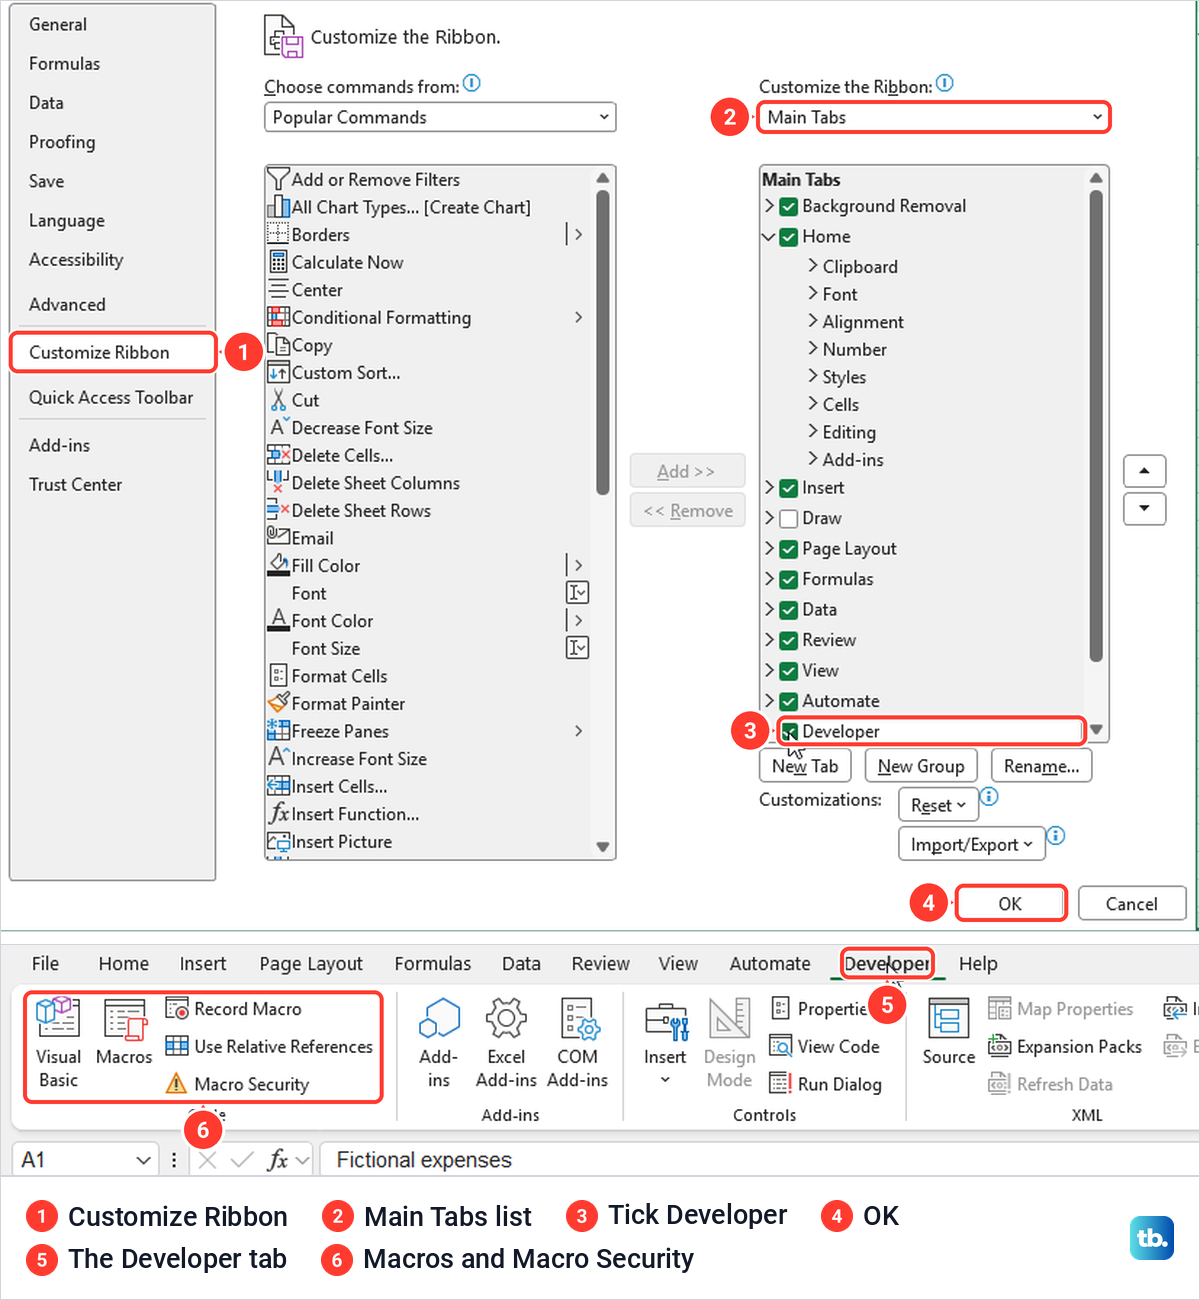Click Refresh Data icon

point(999,1084)
